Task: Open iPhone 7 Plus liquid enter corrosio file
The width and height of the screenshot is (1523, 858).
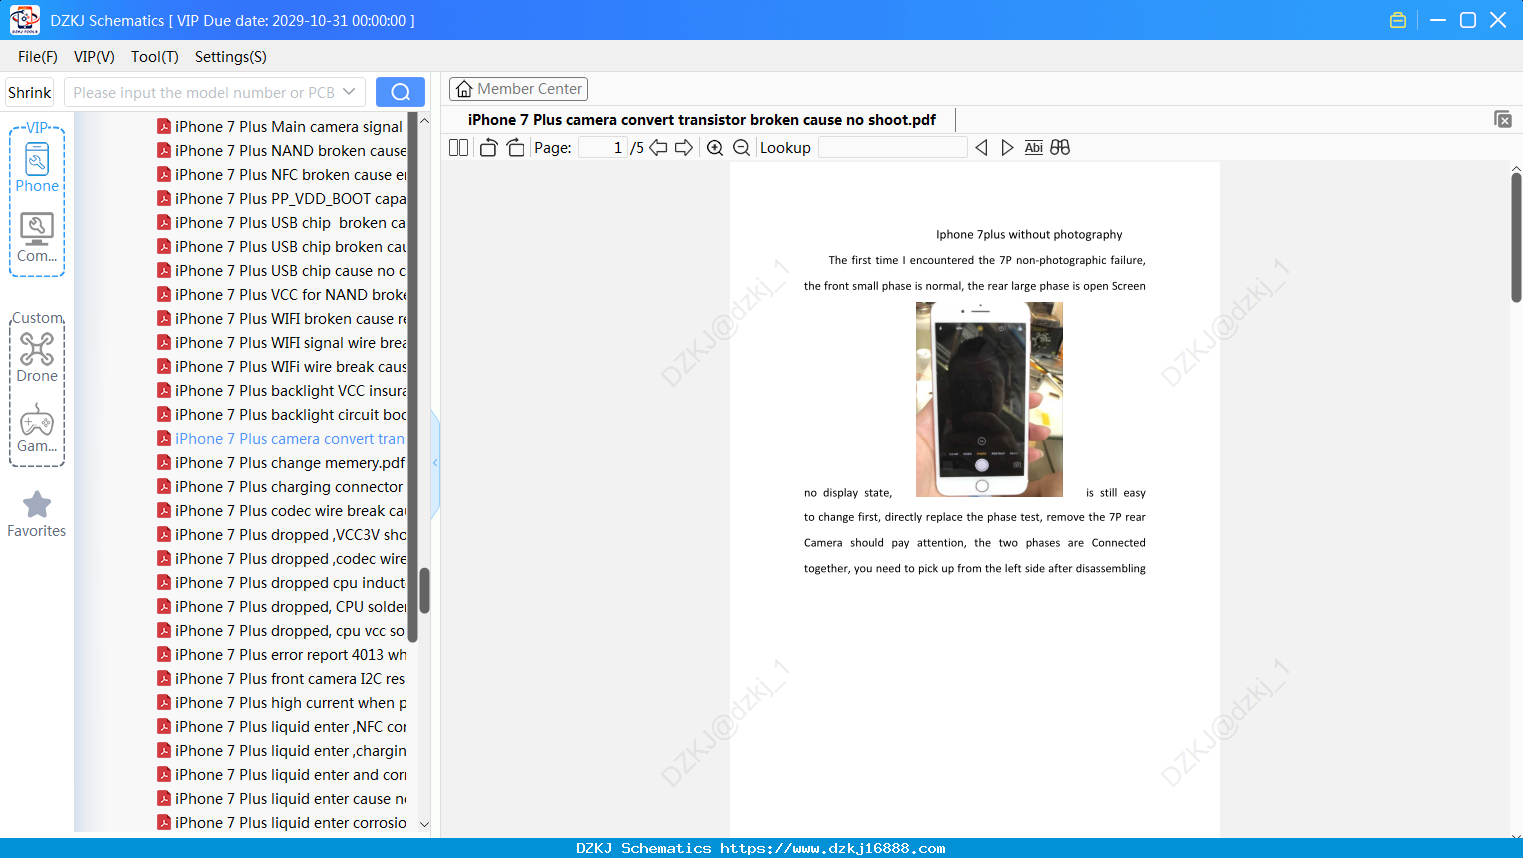Action: pos(281,823)
